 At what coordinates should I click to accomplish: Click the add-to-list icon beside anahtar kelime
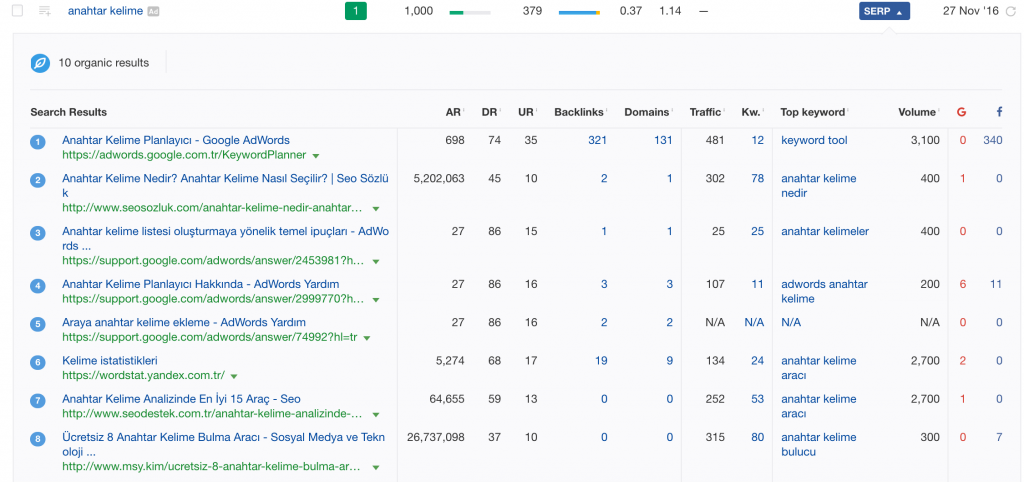tap(45, 11)
